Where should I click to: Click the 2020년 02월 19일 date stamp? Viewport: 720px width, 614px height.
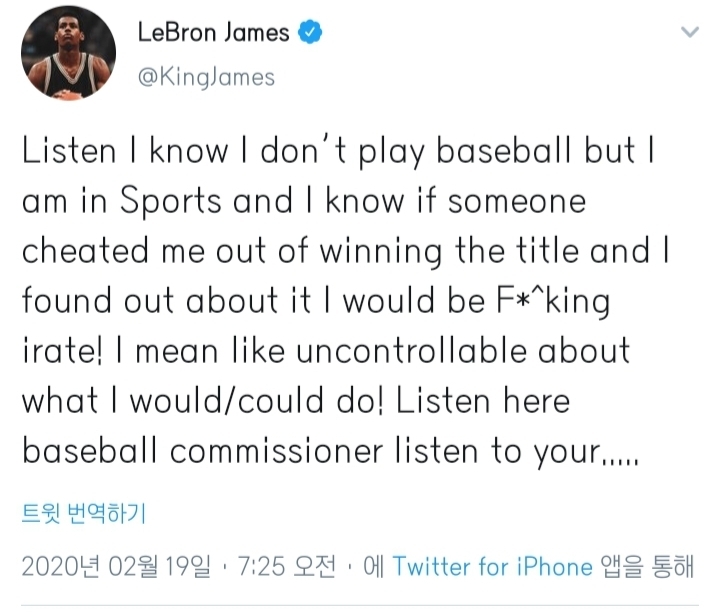[117, 566]
